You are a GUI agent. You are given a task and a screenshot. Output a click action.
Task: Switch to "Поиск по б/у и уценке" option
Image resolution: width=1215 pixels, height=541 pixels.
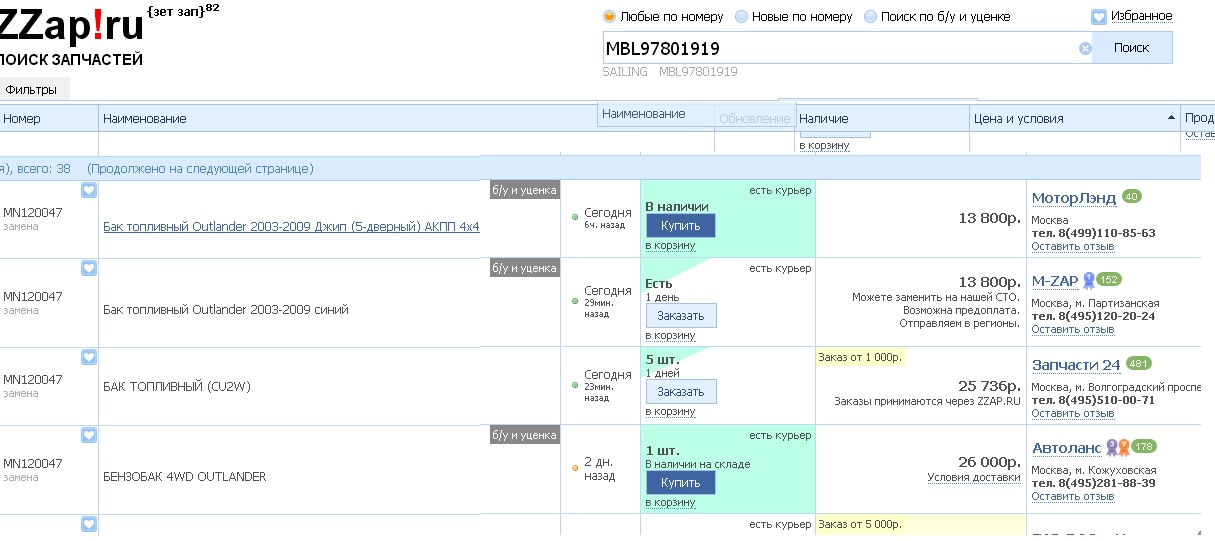click(x=870, y=17)
